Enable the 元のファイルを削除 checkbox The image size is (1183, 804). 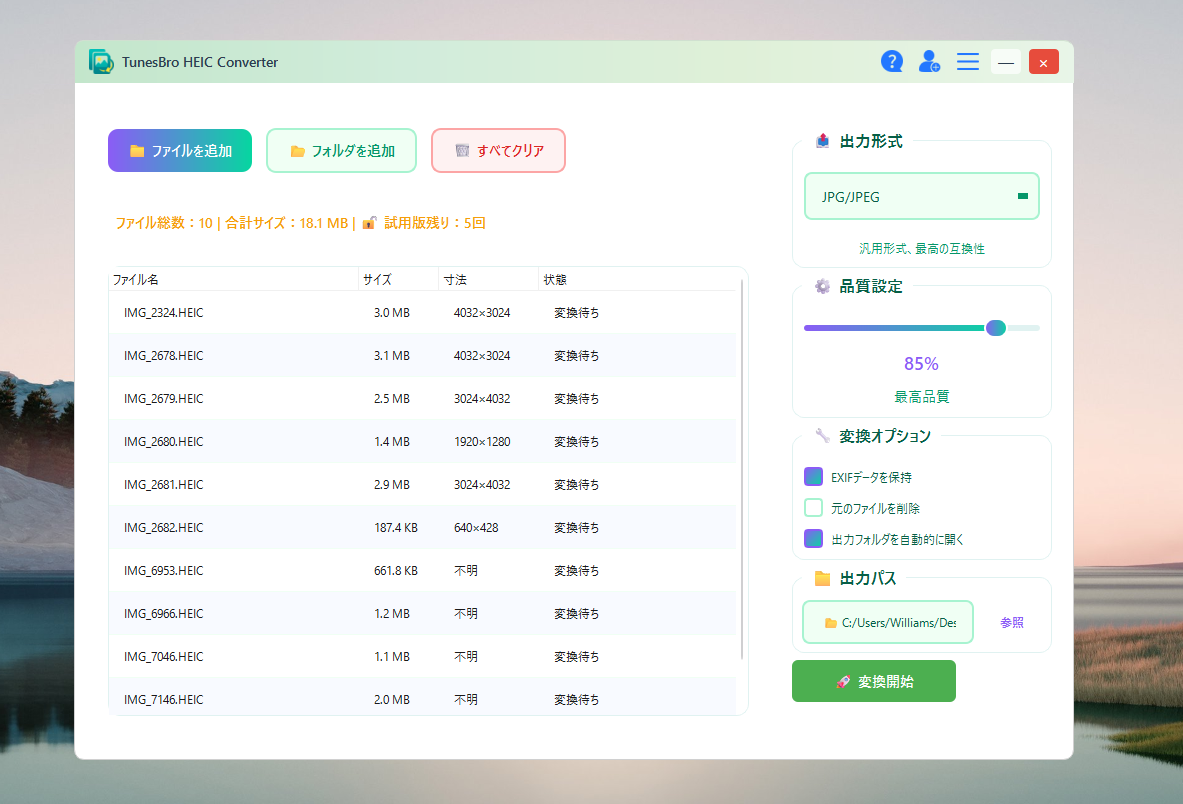pyautogui.click(x=813, y=508)
